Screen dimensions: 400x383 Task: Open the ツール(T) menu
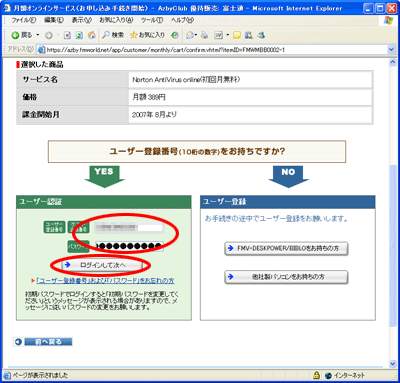coord(152,20)
